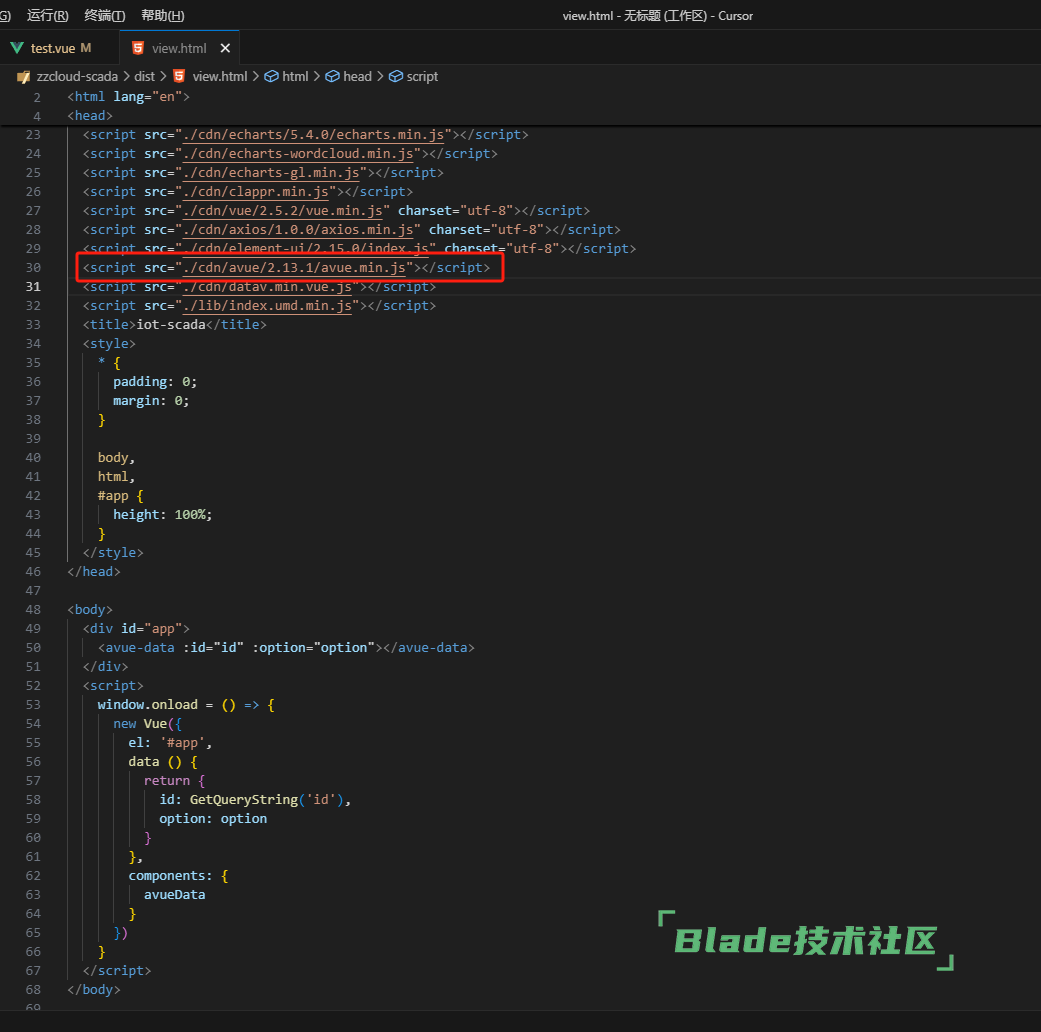Image resolution: width=1041 pixels, height=1032 pixels.
Task: Click the cube icon before head breadcrumb
Action: pos(332,76)
